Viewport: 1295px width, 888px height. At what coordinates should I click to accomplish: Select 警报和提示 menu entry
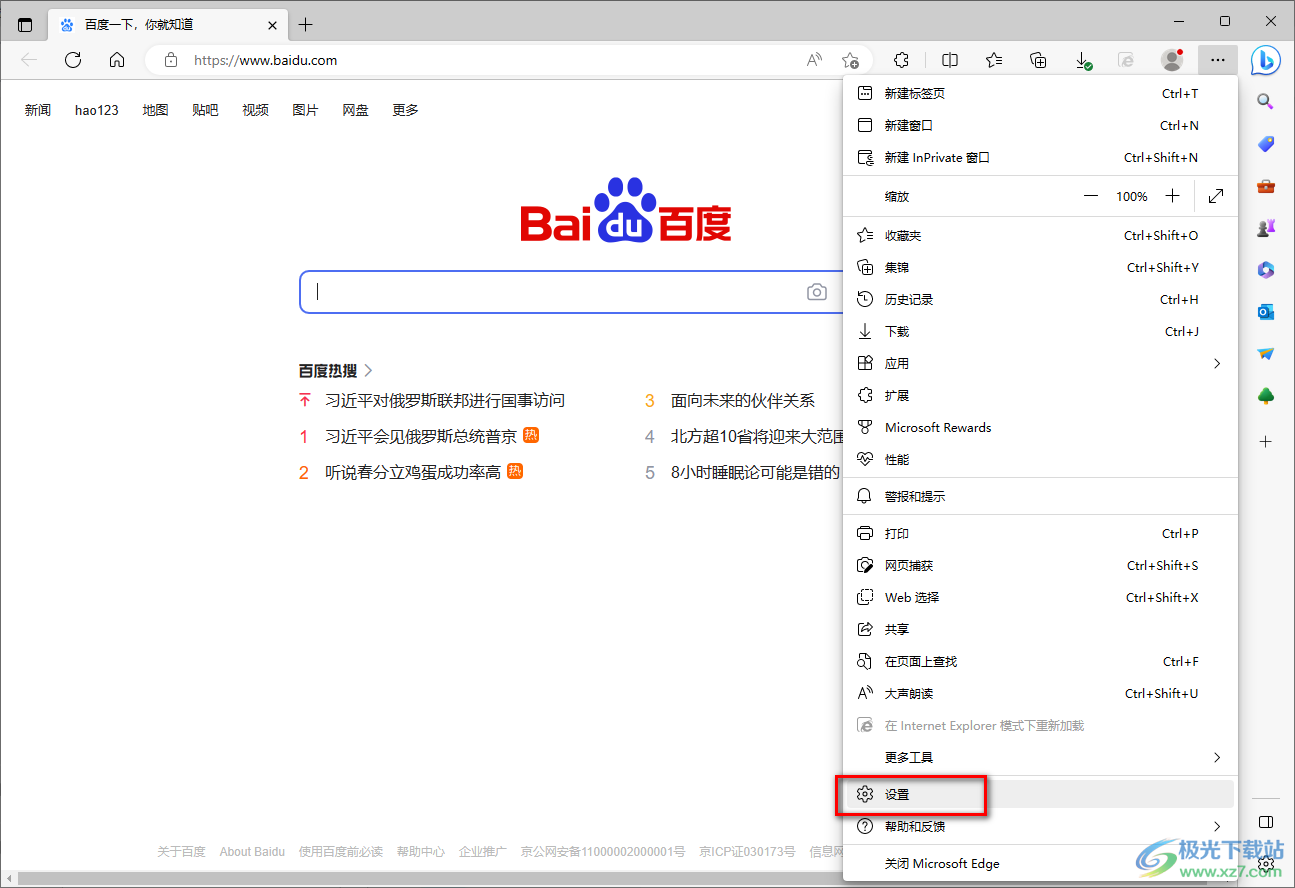pos(1040,496)
